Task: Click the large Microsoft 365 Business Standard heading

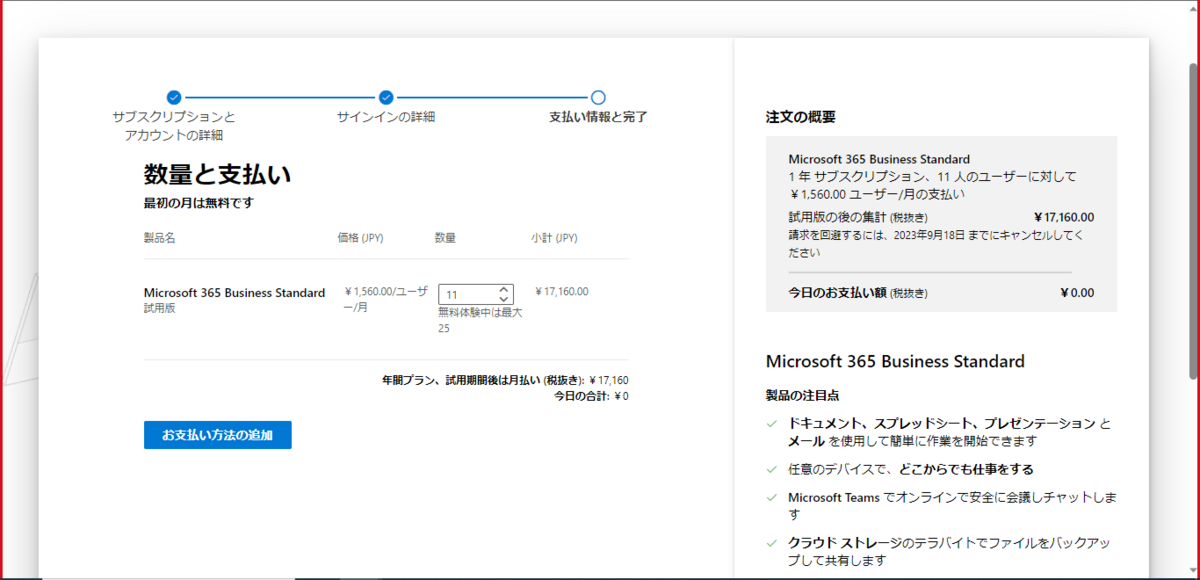Action: (x=895, y=362)
